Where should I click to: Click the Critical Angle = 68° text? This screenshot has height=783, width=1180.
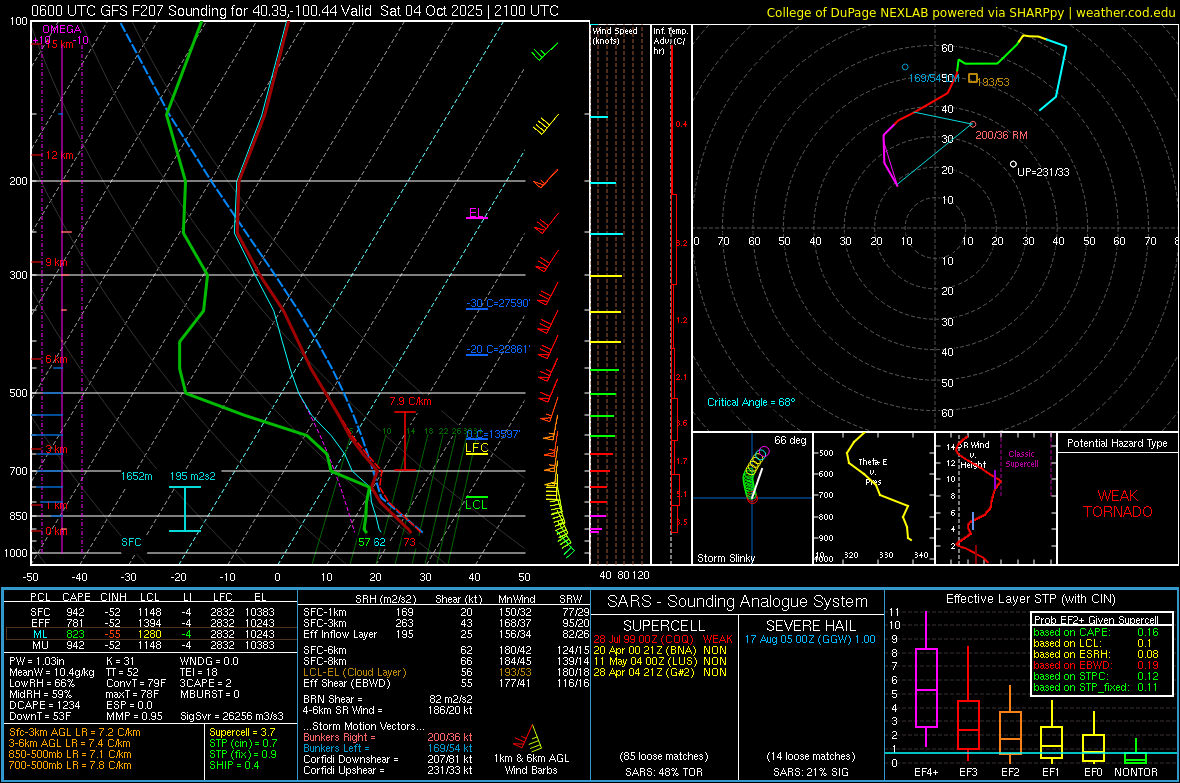751,402
